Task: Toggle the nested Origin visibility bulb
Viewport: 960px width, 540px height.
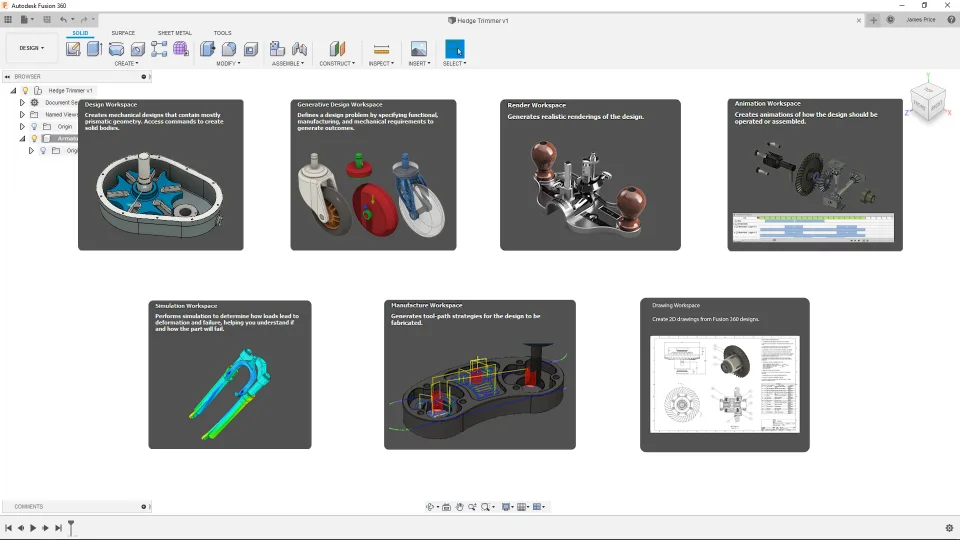Action: 43,151
